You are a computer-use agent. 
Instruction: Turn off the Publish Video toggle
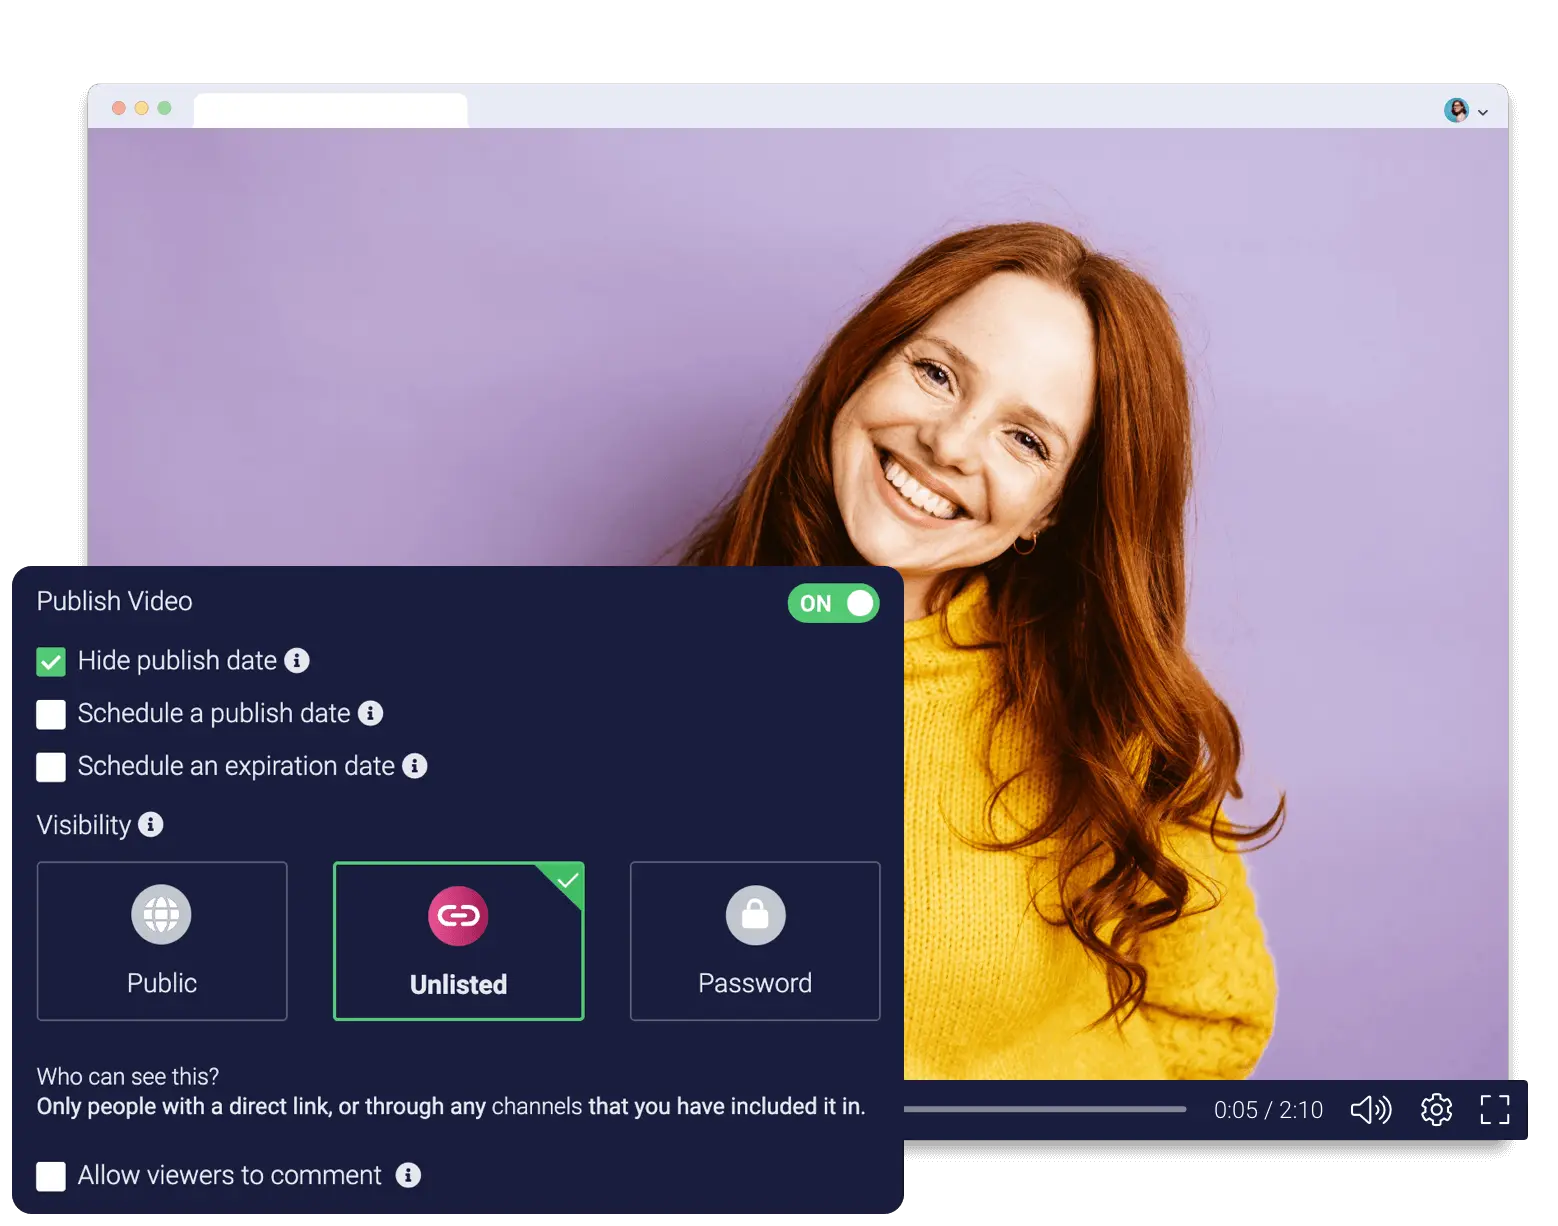tap(833, 603)
